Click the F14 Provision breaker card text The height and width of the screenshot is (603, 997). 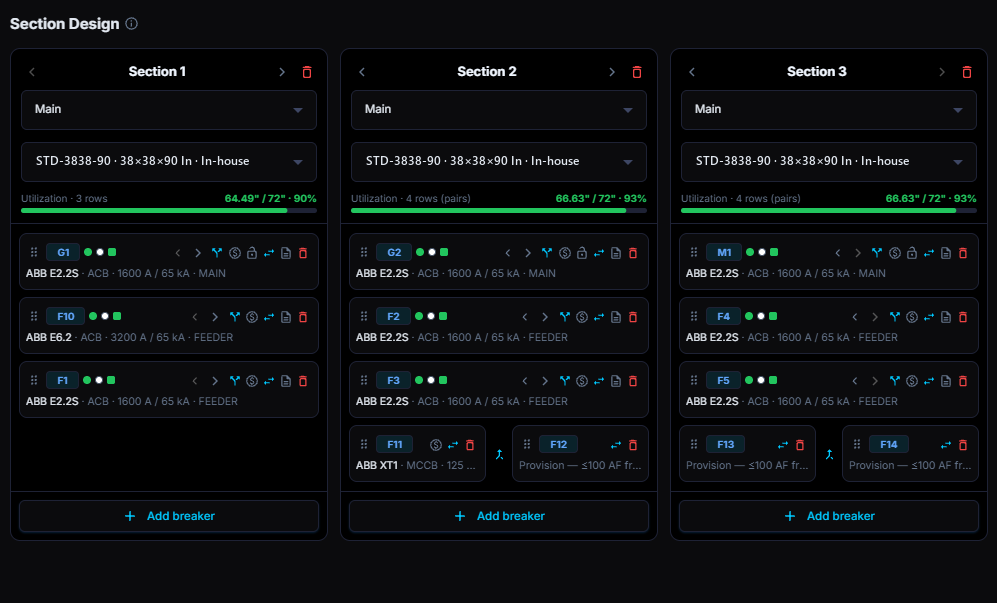tap(910, 466)
